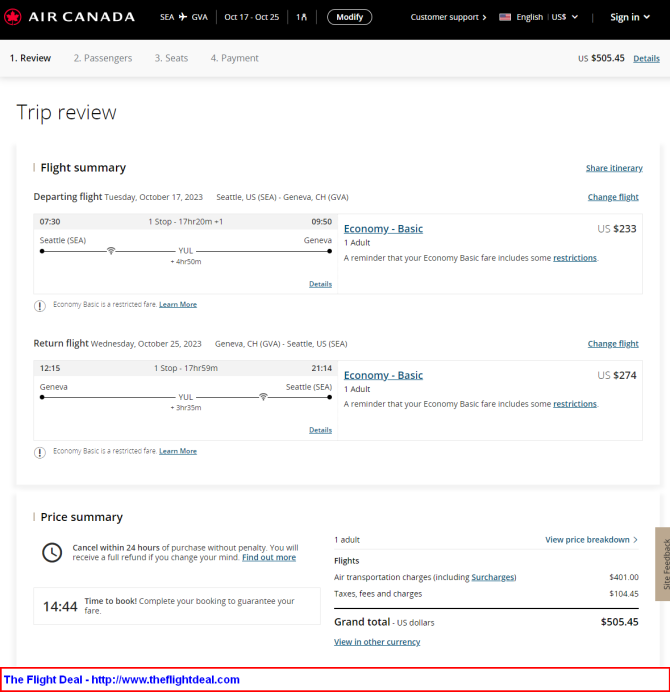Click warning icon under departing flight card
Screen dimensions: 670x692
(x=40, y=305)
